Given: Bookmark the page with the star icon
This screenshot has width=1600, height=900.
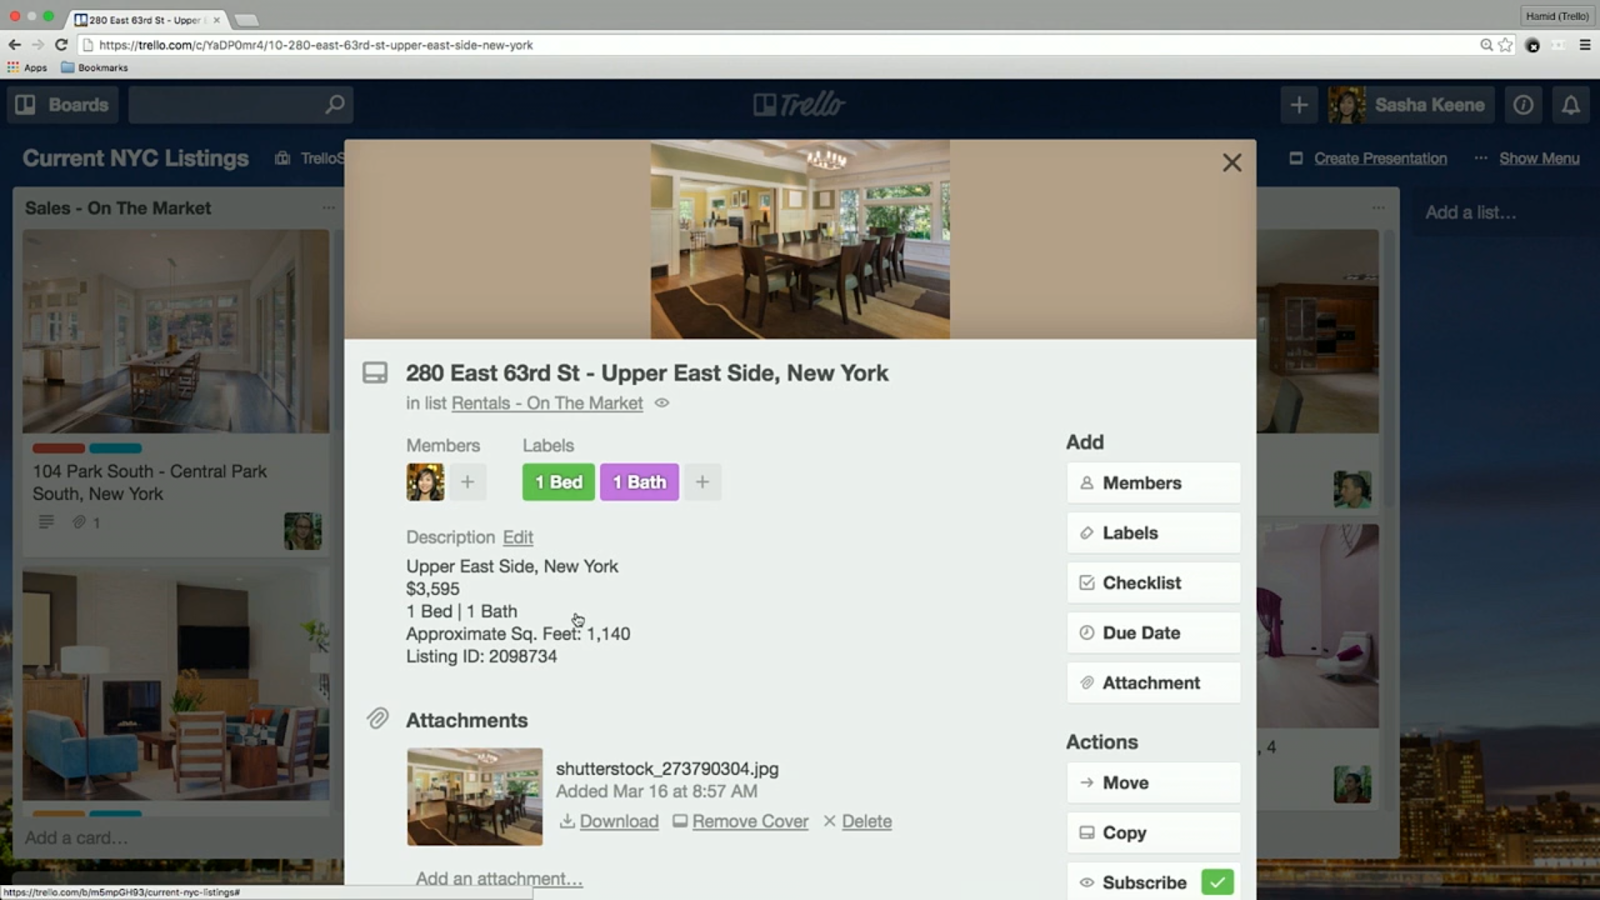Looking at the screenshot, I should pyautogui.click(x=1505, y=45).
